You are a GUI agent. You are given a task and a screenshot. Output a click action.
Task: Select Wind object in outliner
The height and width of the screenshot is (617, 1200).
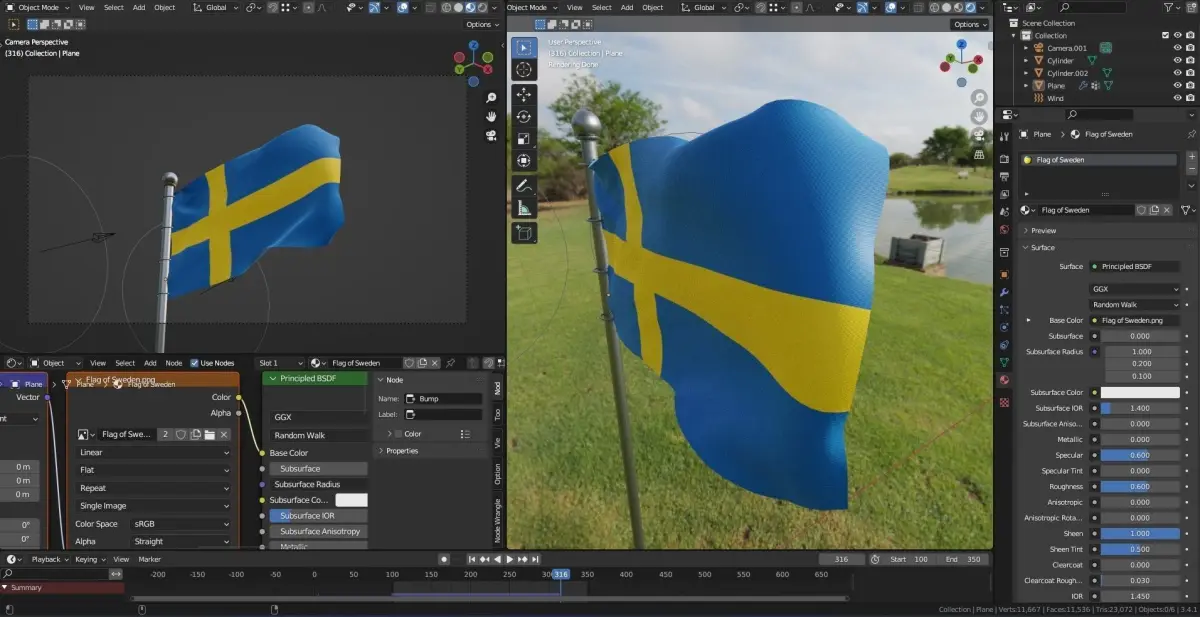coord(1055,98)
